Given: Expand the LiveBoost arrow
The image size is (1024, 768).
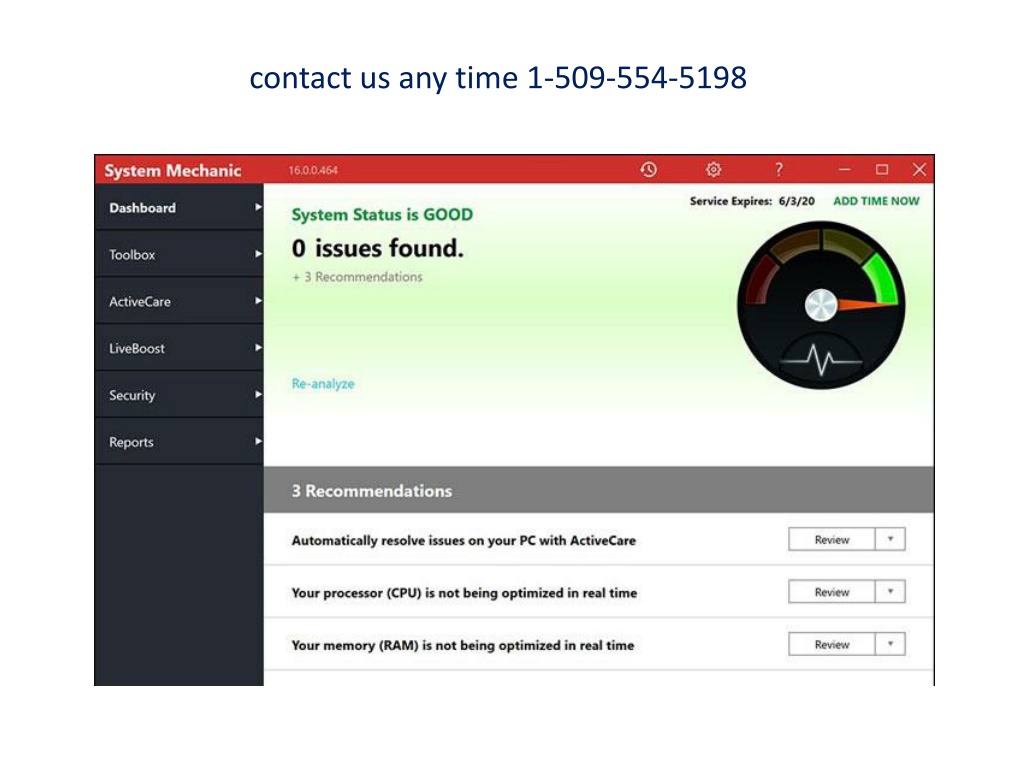Looking at the screenshot, I should tap(258, 347).
